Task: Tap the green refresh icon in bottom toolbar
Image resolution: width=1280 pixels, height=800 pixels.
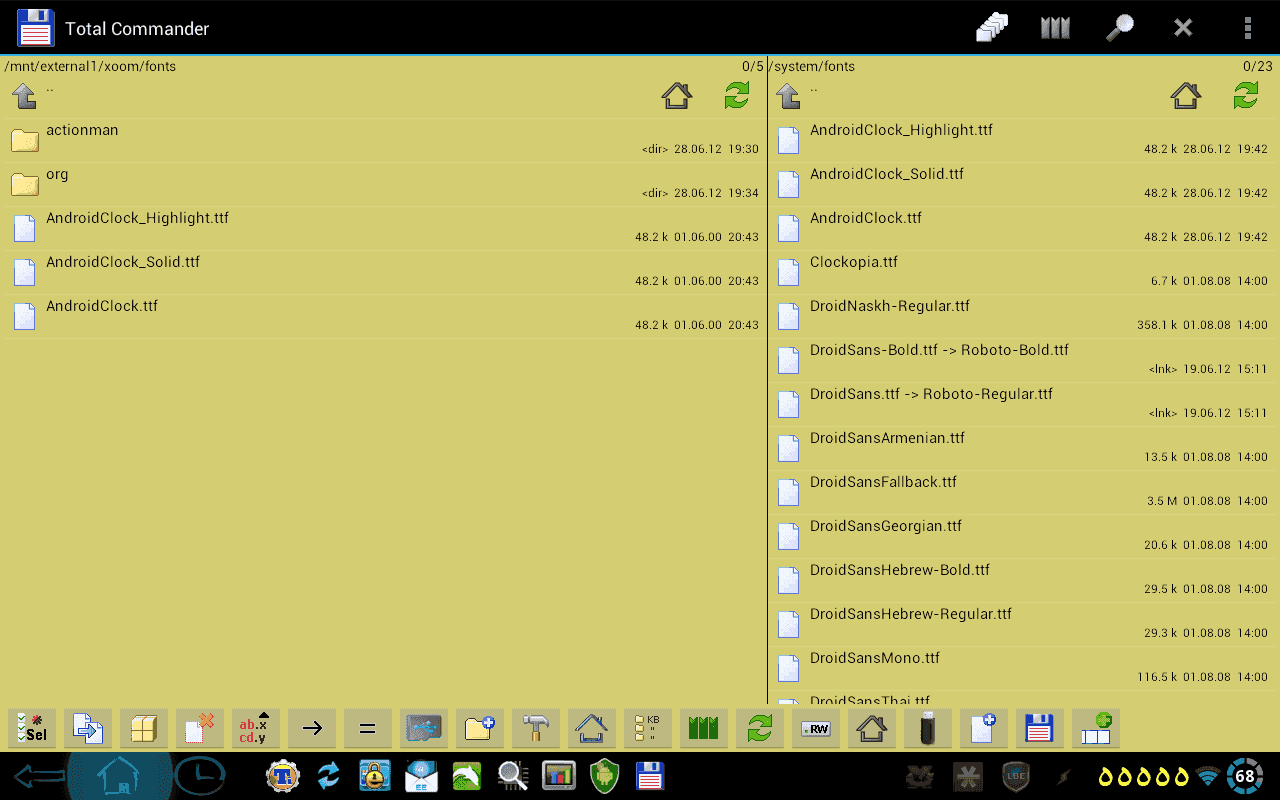Action: click(x=760, y=729)
